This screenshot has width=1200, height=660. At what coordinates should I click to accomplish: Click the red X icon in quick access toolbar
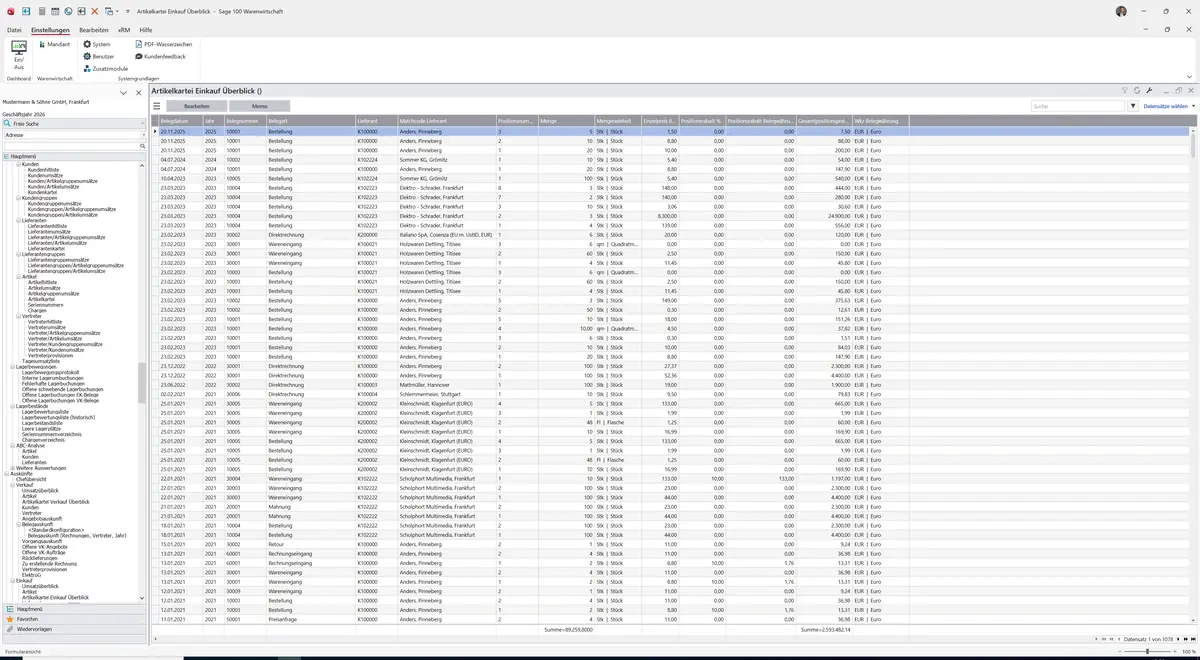click(95, 11)
